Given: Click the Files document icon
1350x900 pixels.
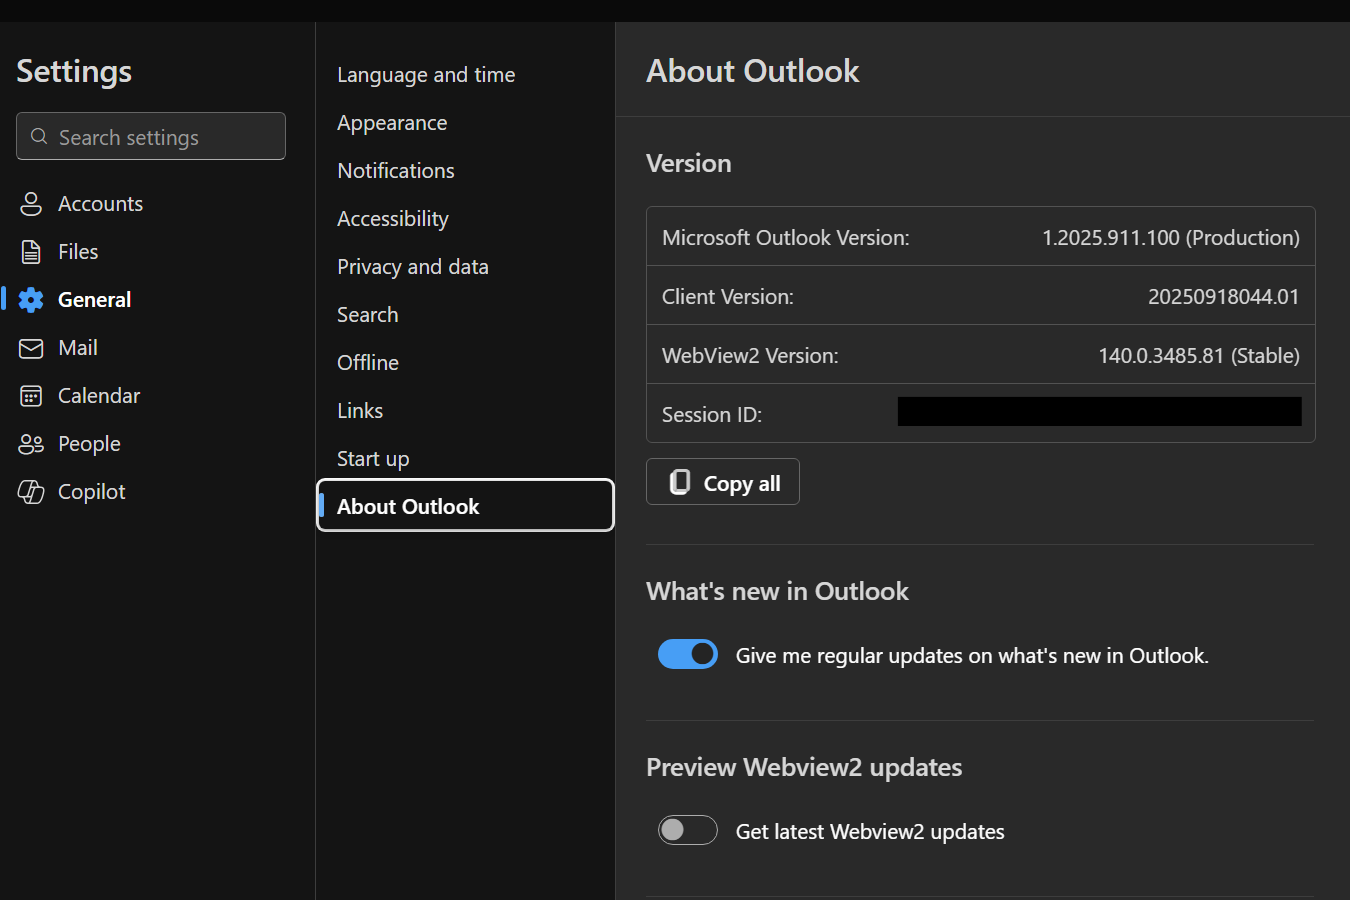Looking at the screenshot, I should (31, 252).
